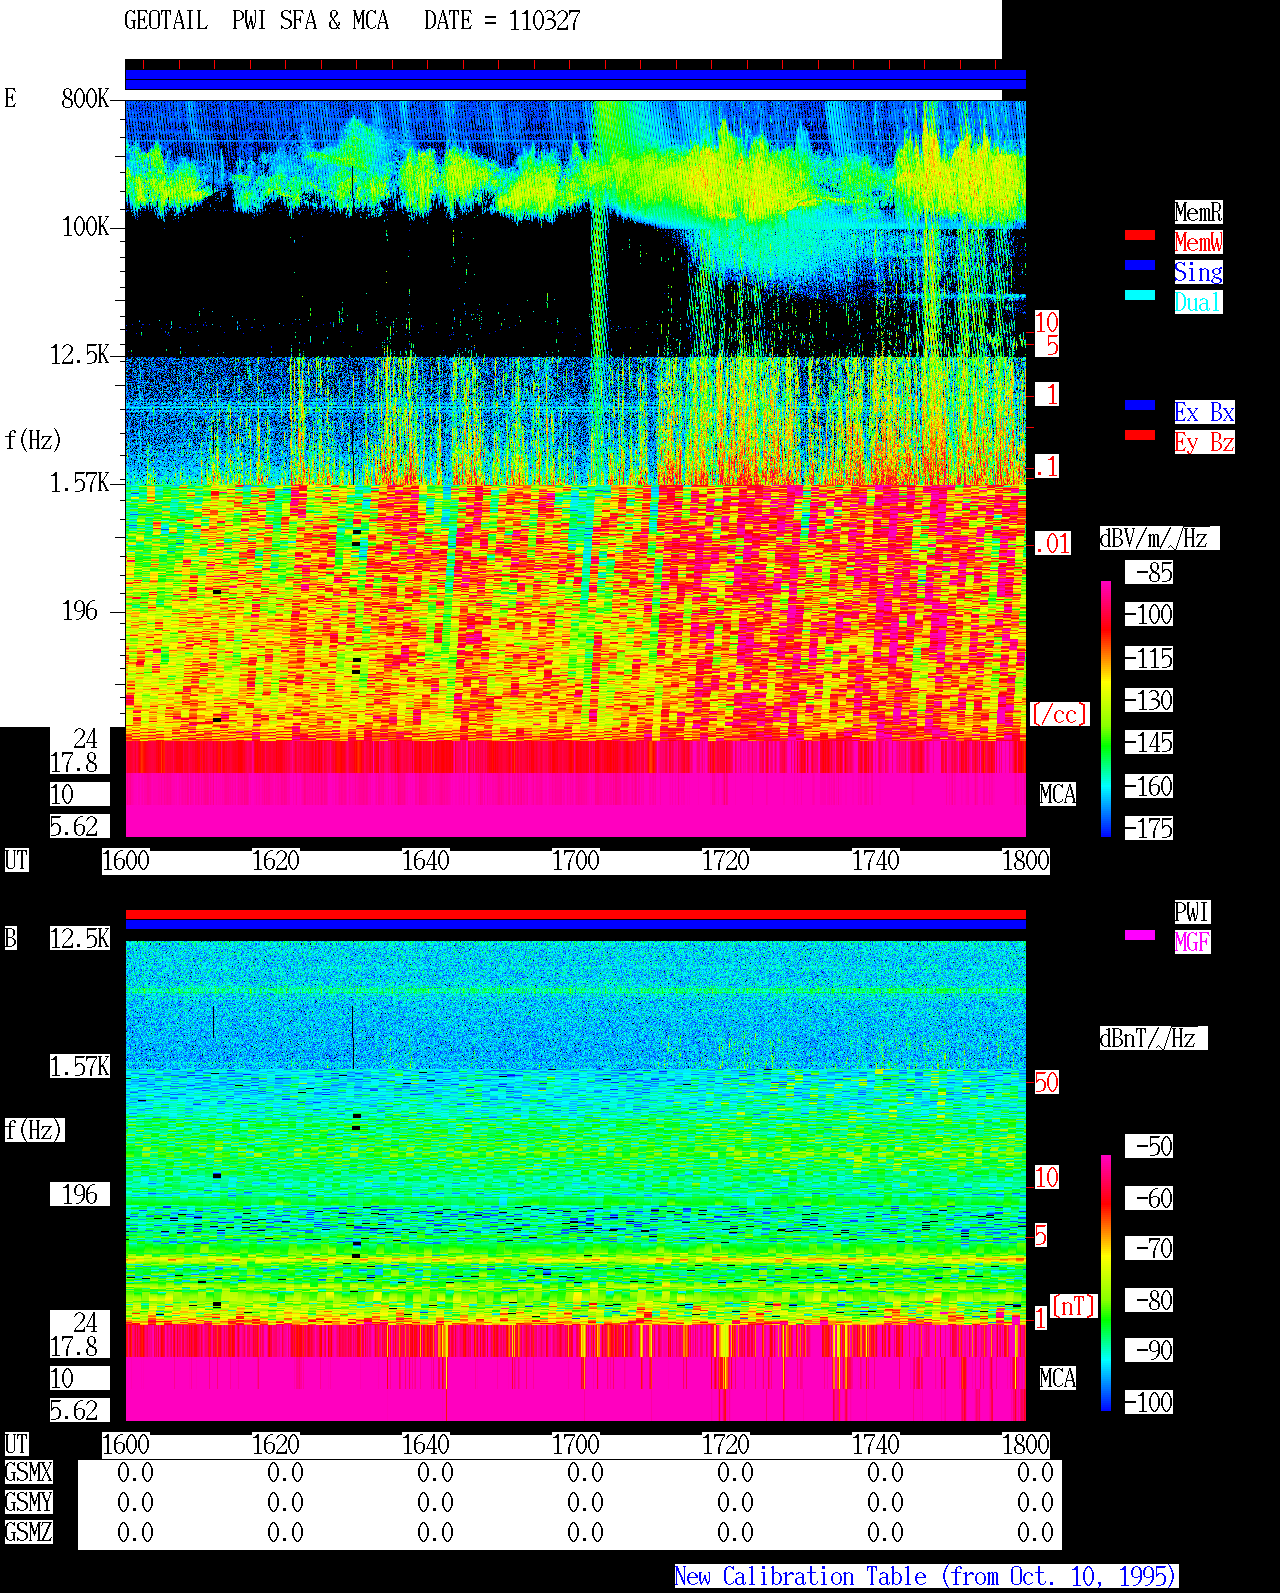Viewport: 1280px width, 1593px height.
Task: Click the MemR legend label
Action: tap(1198, 212)
